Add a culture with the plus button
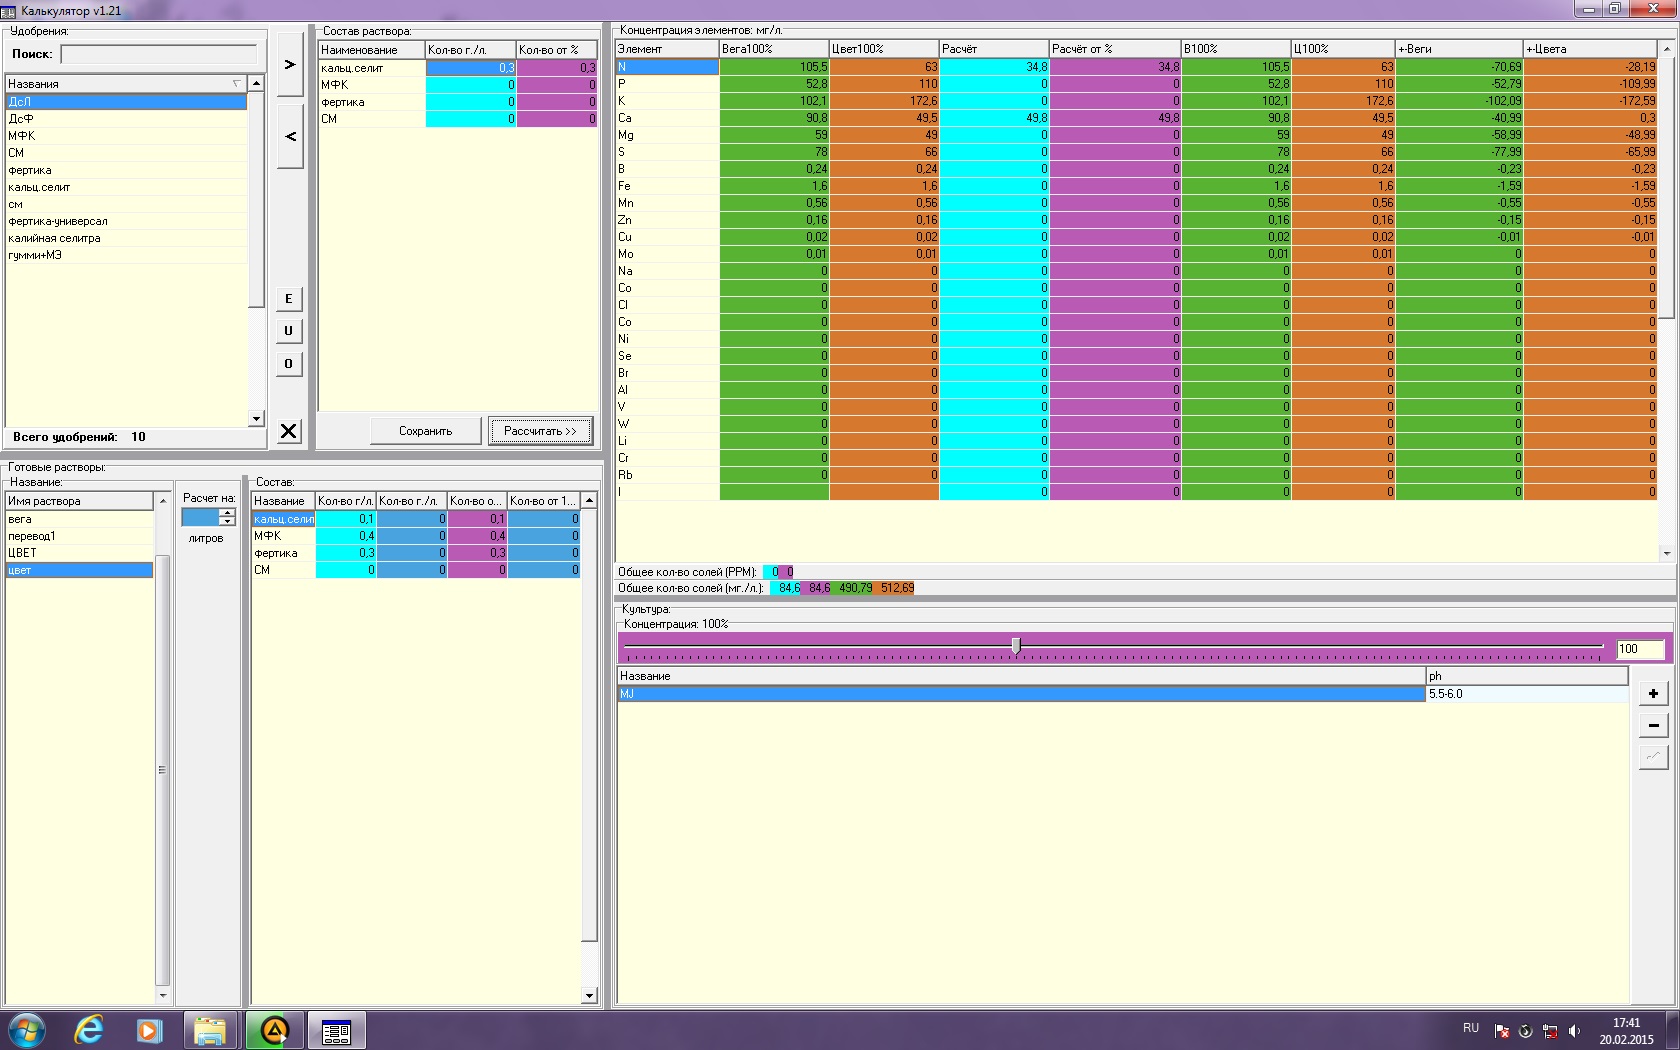This screenshot has width=1680, height=1050. tap(1653, 694)
